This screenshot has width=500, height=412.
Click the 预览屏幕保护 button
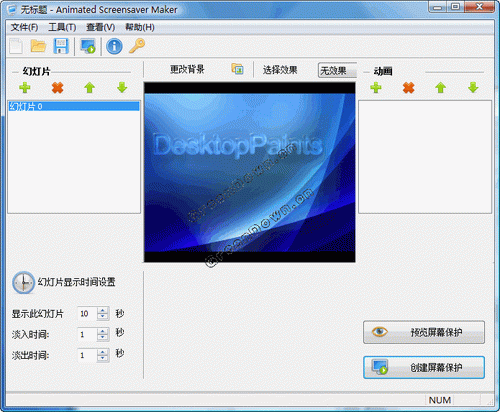[x=424, y=332]
